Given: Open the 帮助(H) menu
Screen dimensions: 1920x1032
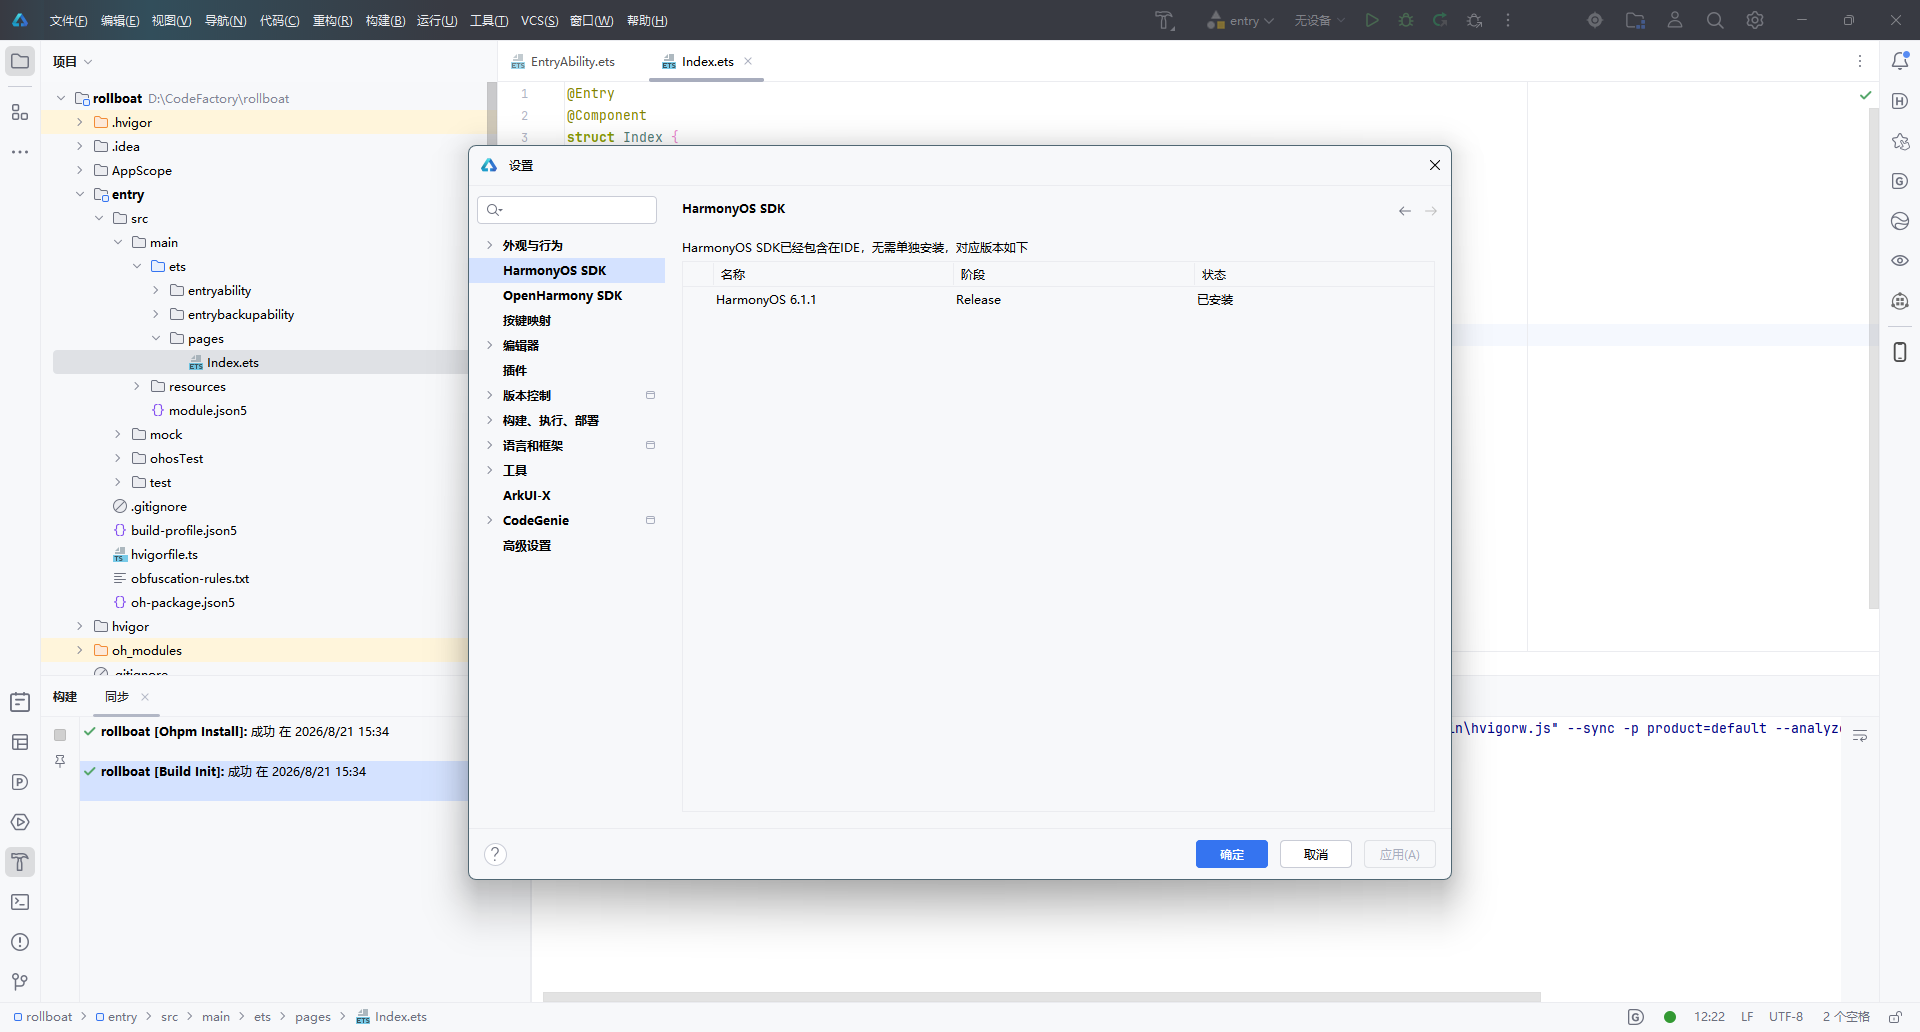Looking at the screenshot, I should [647, 20].
